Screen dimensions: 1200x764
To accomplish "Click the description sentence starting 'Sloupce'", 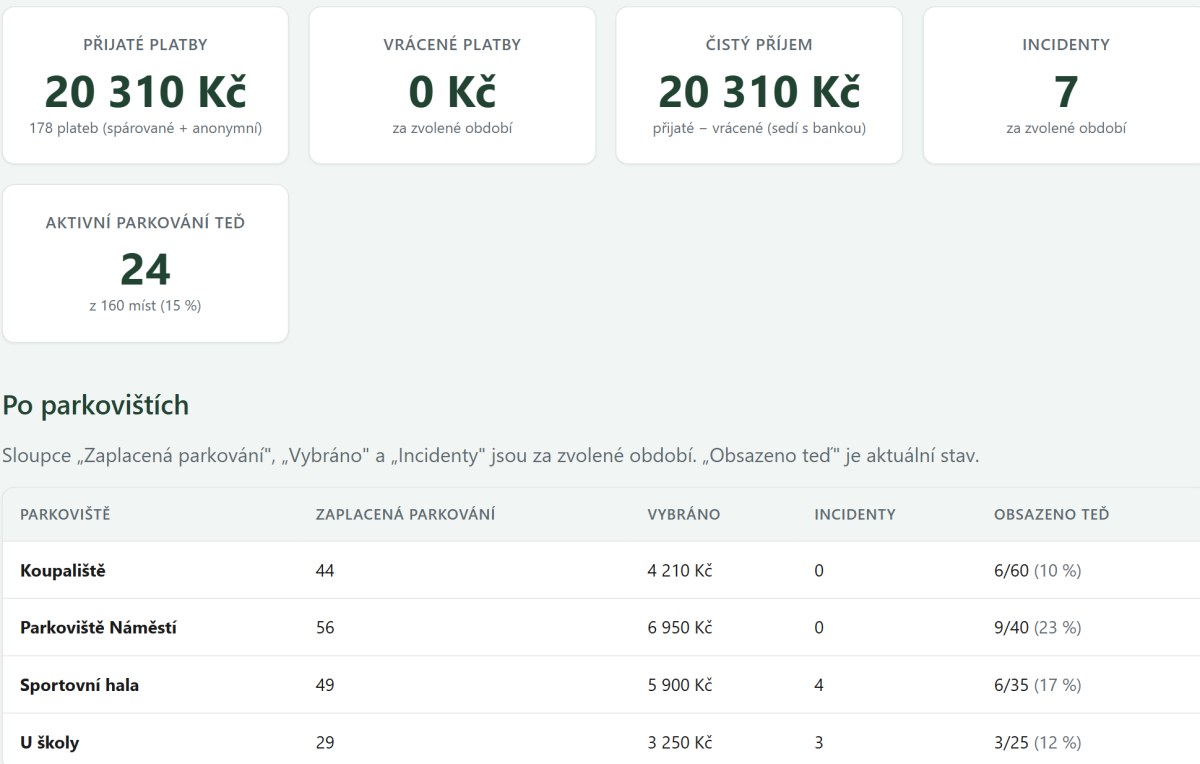I will coord(491,456).
